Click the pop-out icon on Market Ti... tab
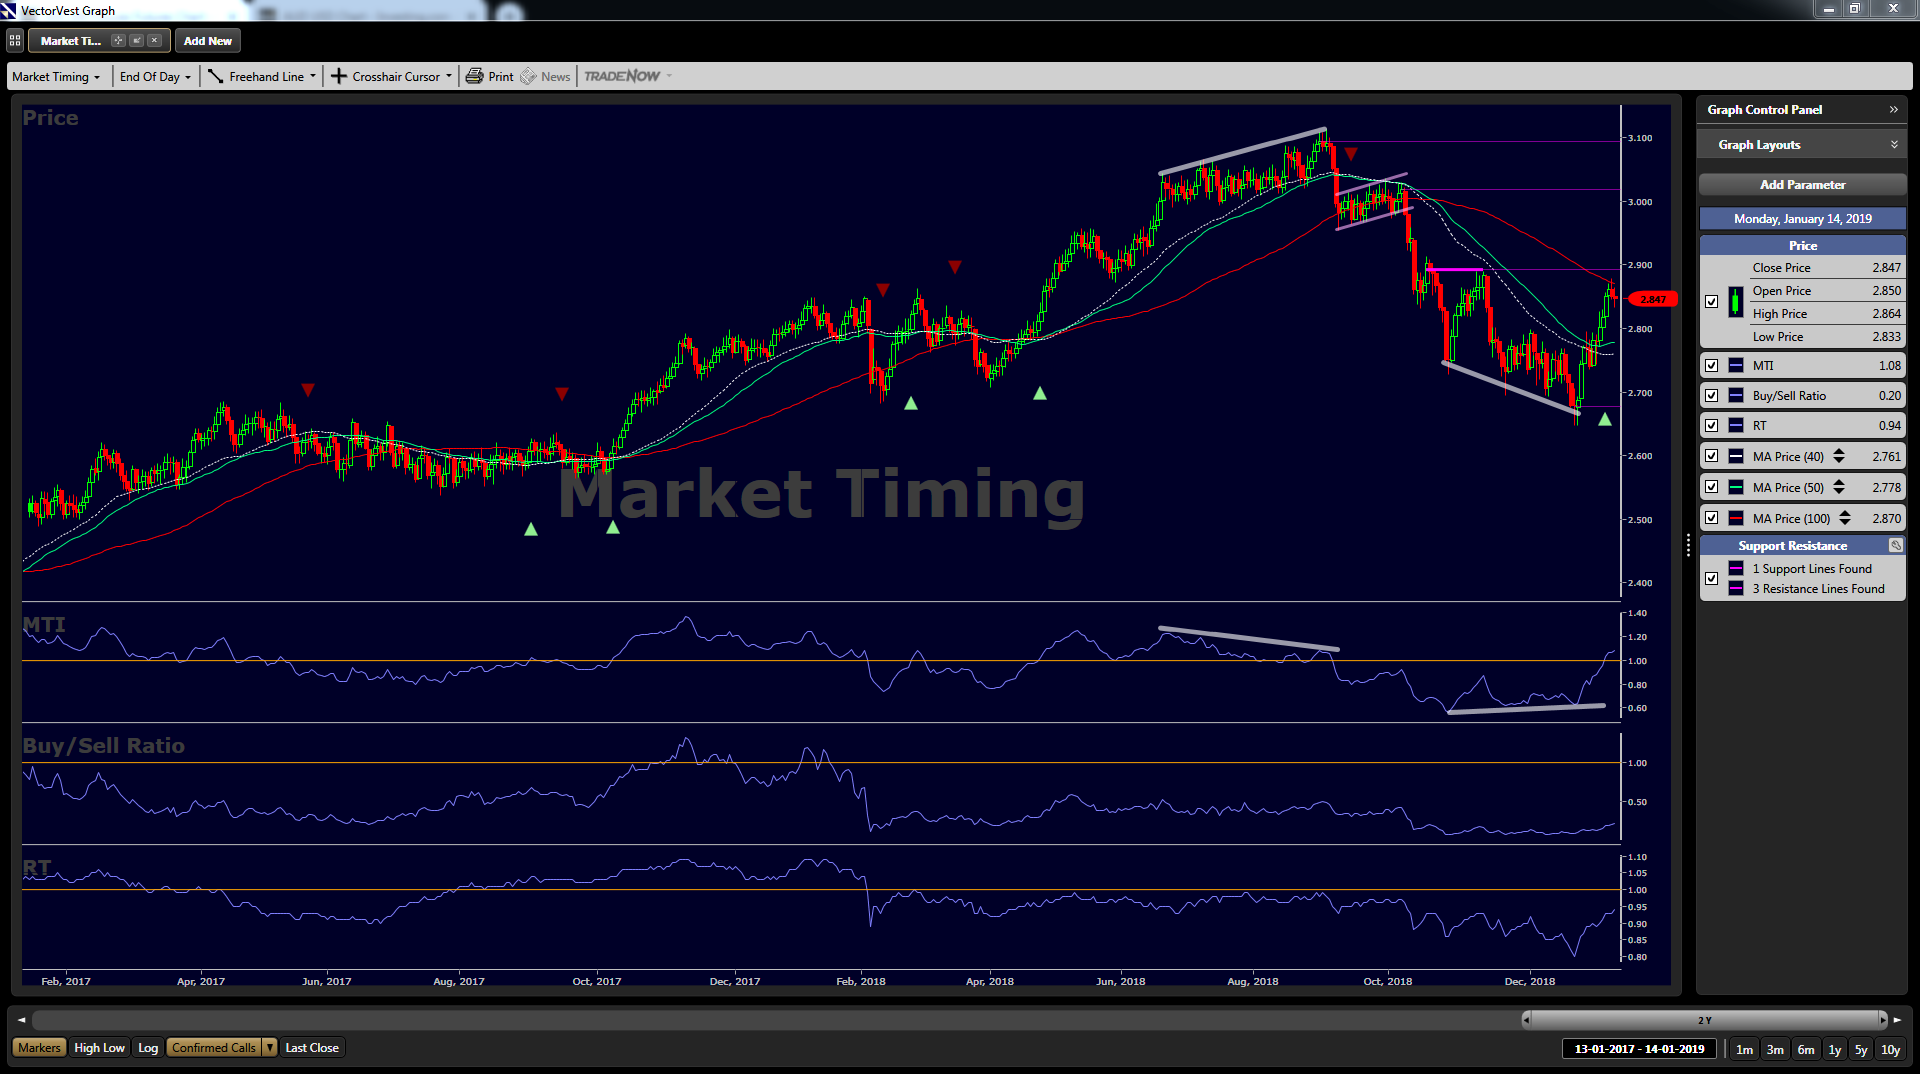The width and height of the screenshot is (1920, 1074). point(136,41)
